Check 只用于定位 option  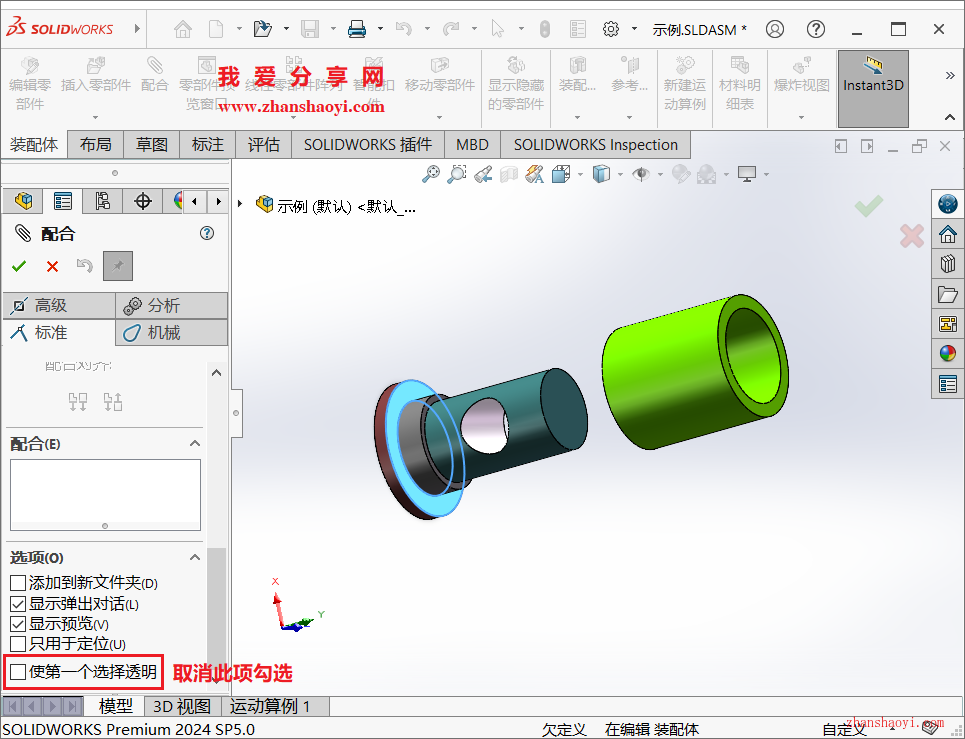[18, 644]
